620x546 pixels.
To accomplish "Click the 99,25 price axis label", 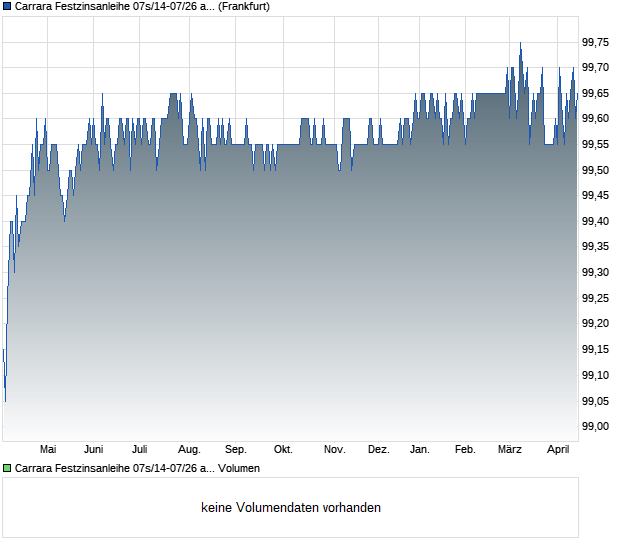I will (x=596, y=298).
